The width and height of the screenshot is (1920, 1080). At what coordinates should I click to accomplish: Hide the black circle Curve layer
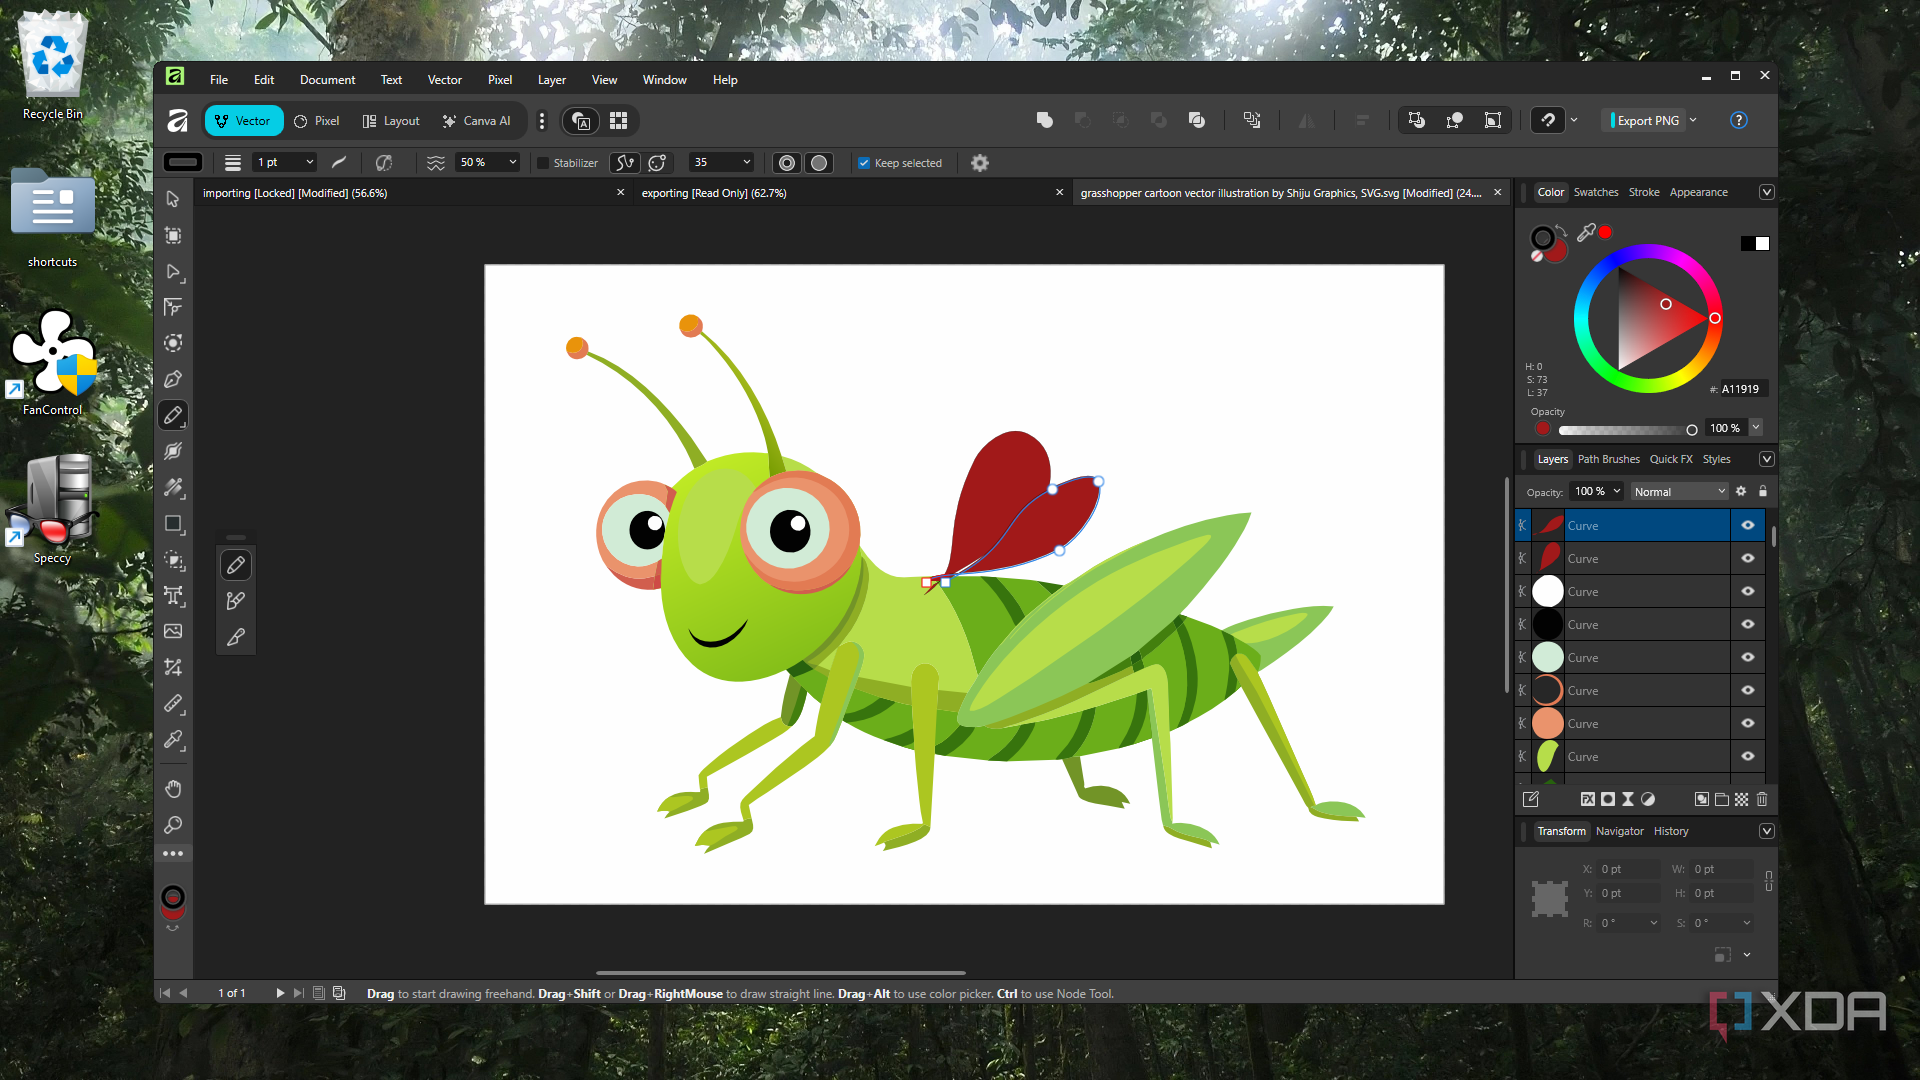[x=1748, y=624]
